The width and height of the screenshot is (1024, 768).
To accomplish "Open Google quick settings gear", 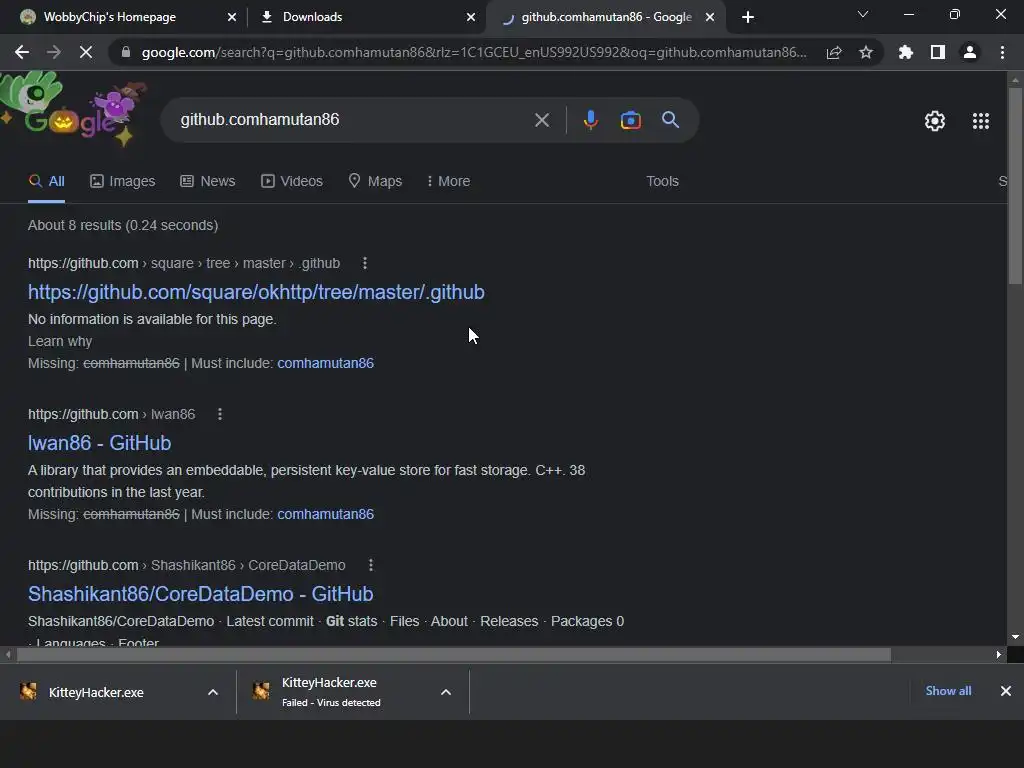I will [935, 121].
